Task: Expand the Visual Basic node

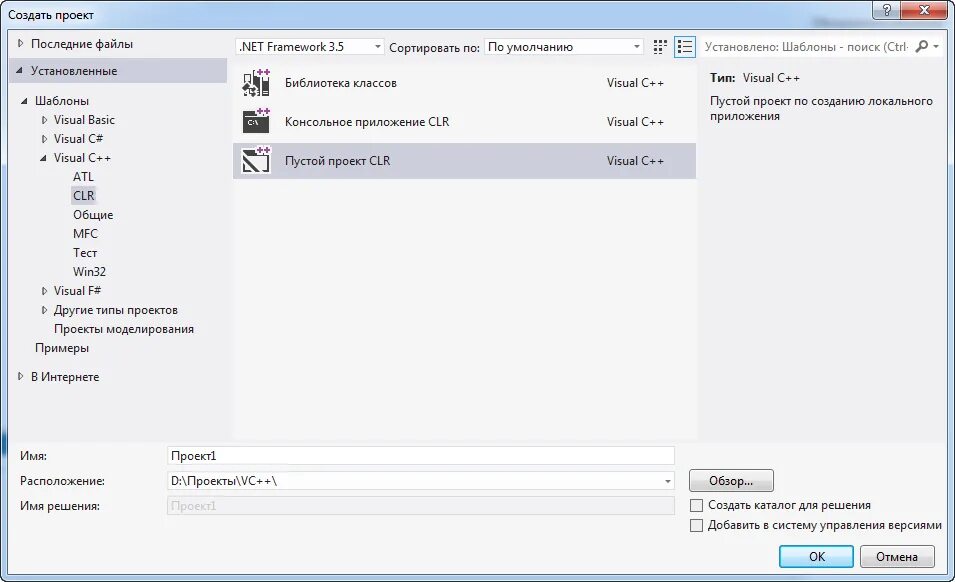Action: coord(44,120)
